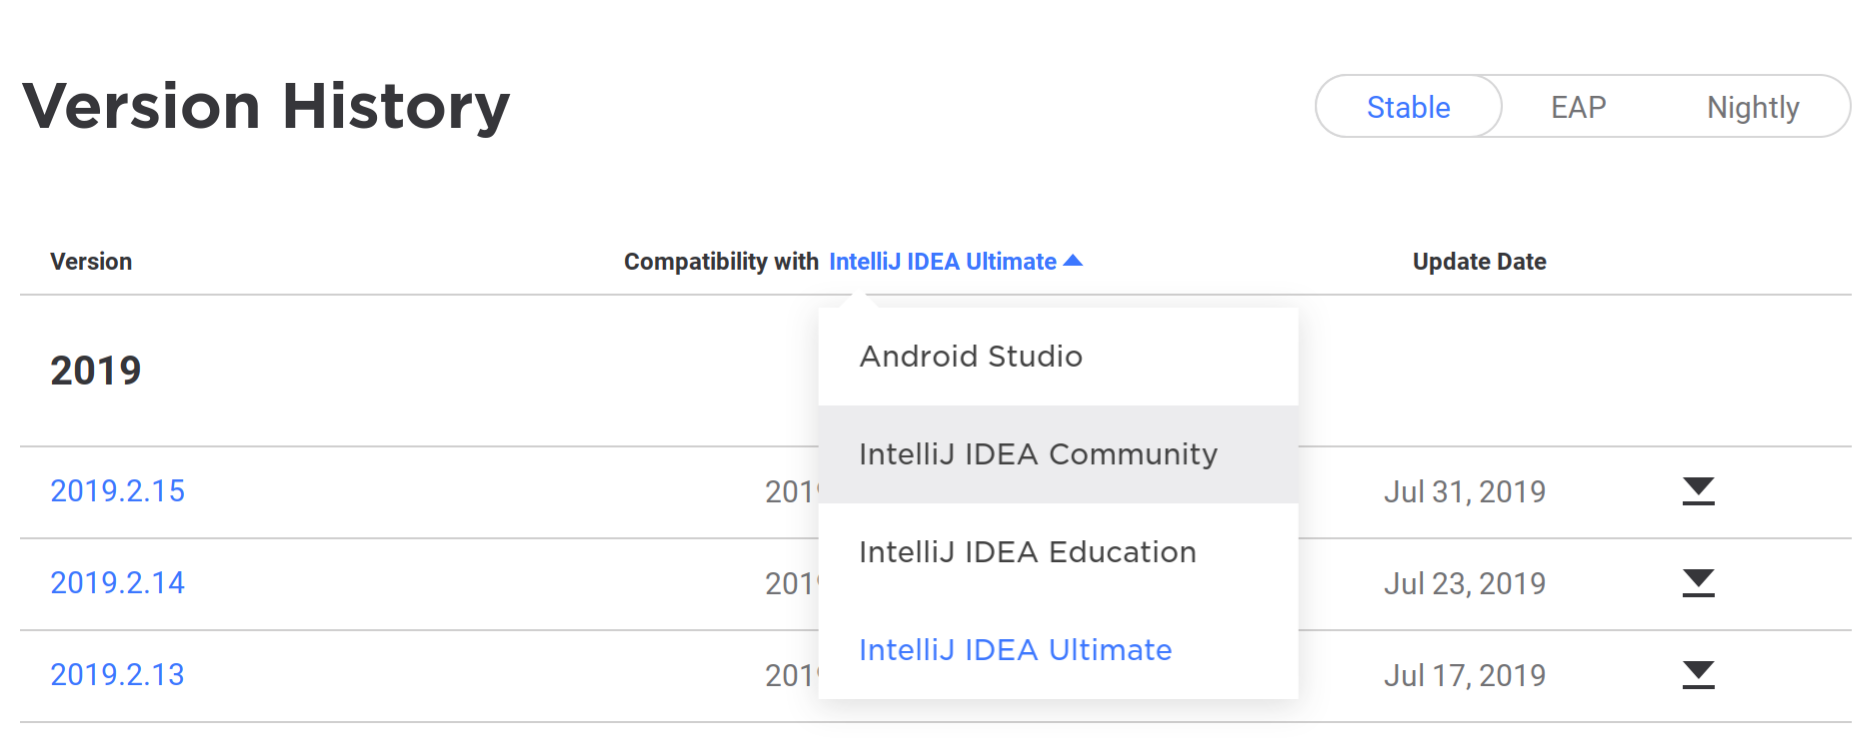
Task: Click the Version History page title
Action: tap(266, 106)
